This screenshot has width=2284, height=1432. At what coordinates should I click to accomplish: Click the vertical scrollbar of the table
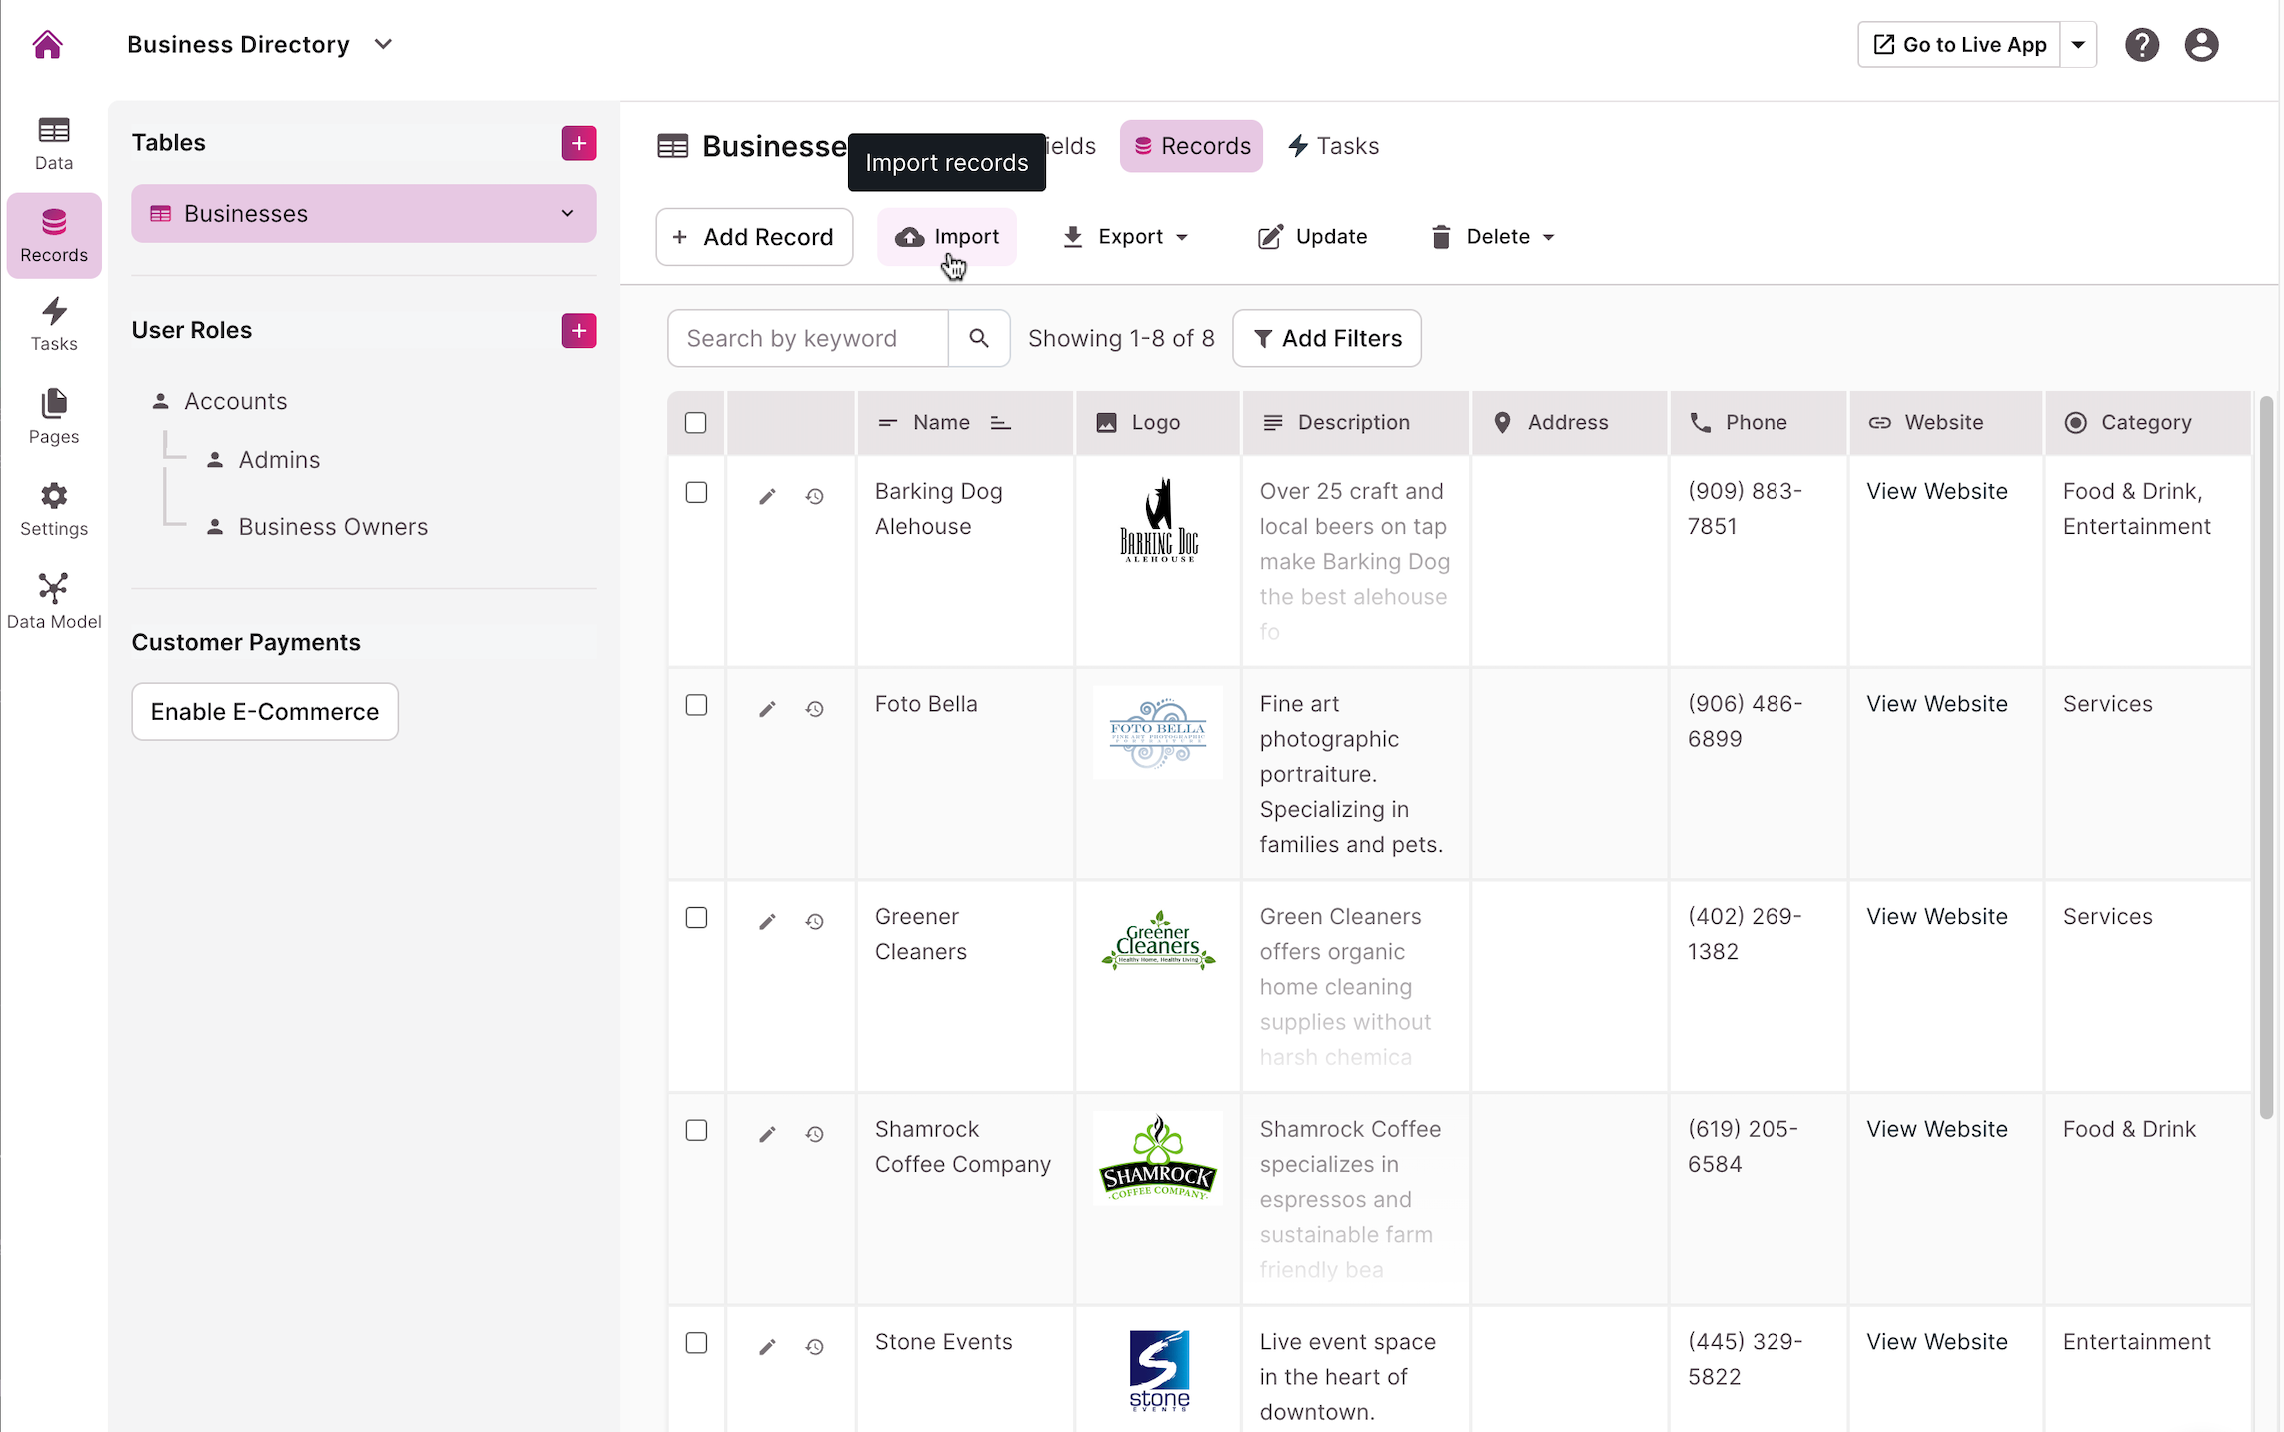click(x=2266, y=757)
